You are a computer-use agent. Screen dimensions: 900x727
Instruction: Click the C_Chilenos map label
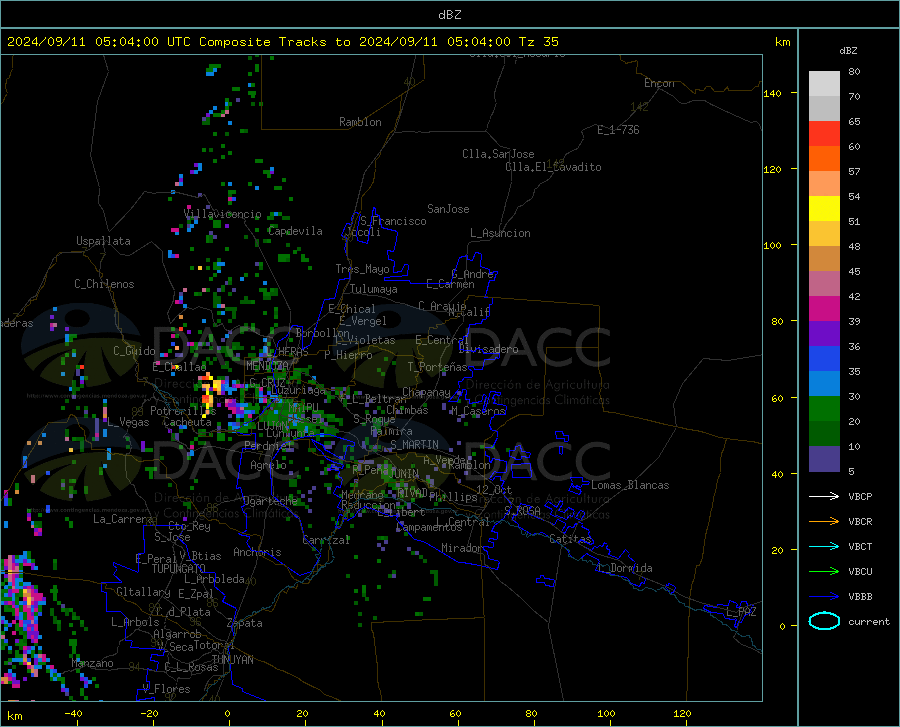coord(104,284)
